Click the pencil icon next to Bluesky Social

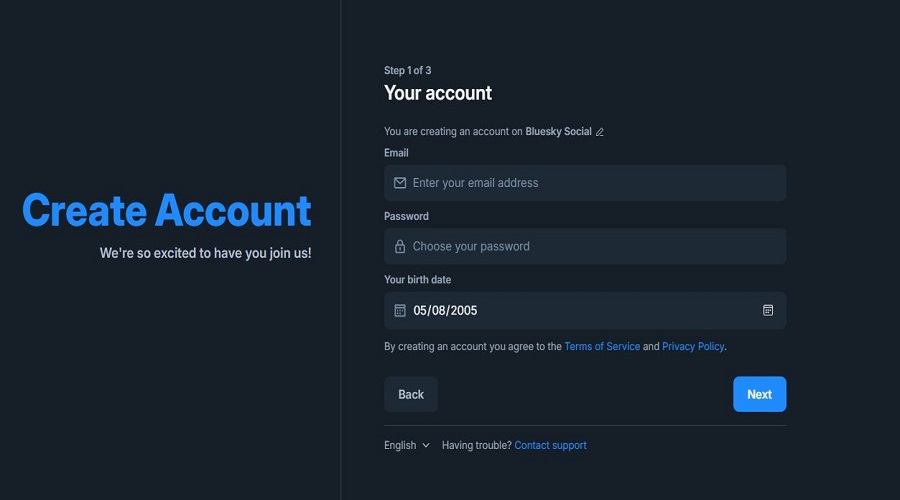(x=599, y=132)
